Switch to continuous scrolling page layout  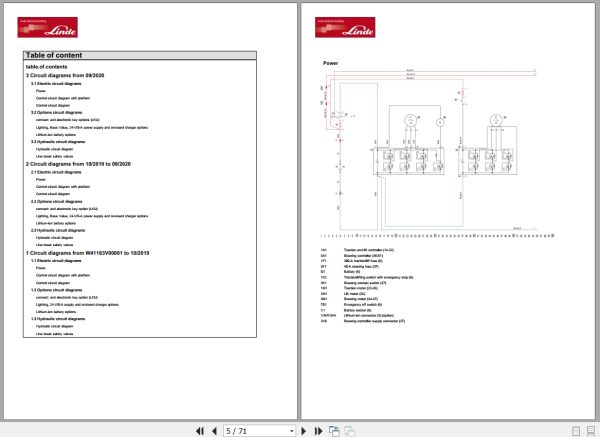coord(591,431)
